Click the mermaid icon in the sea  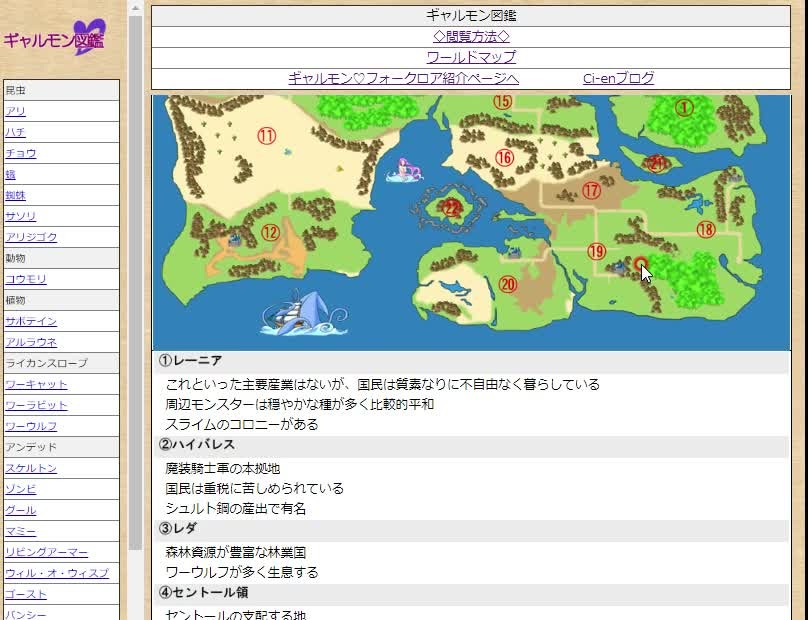[404, 170]
